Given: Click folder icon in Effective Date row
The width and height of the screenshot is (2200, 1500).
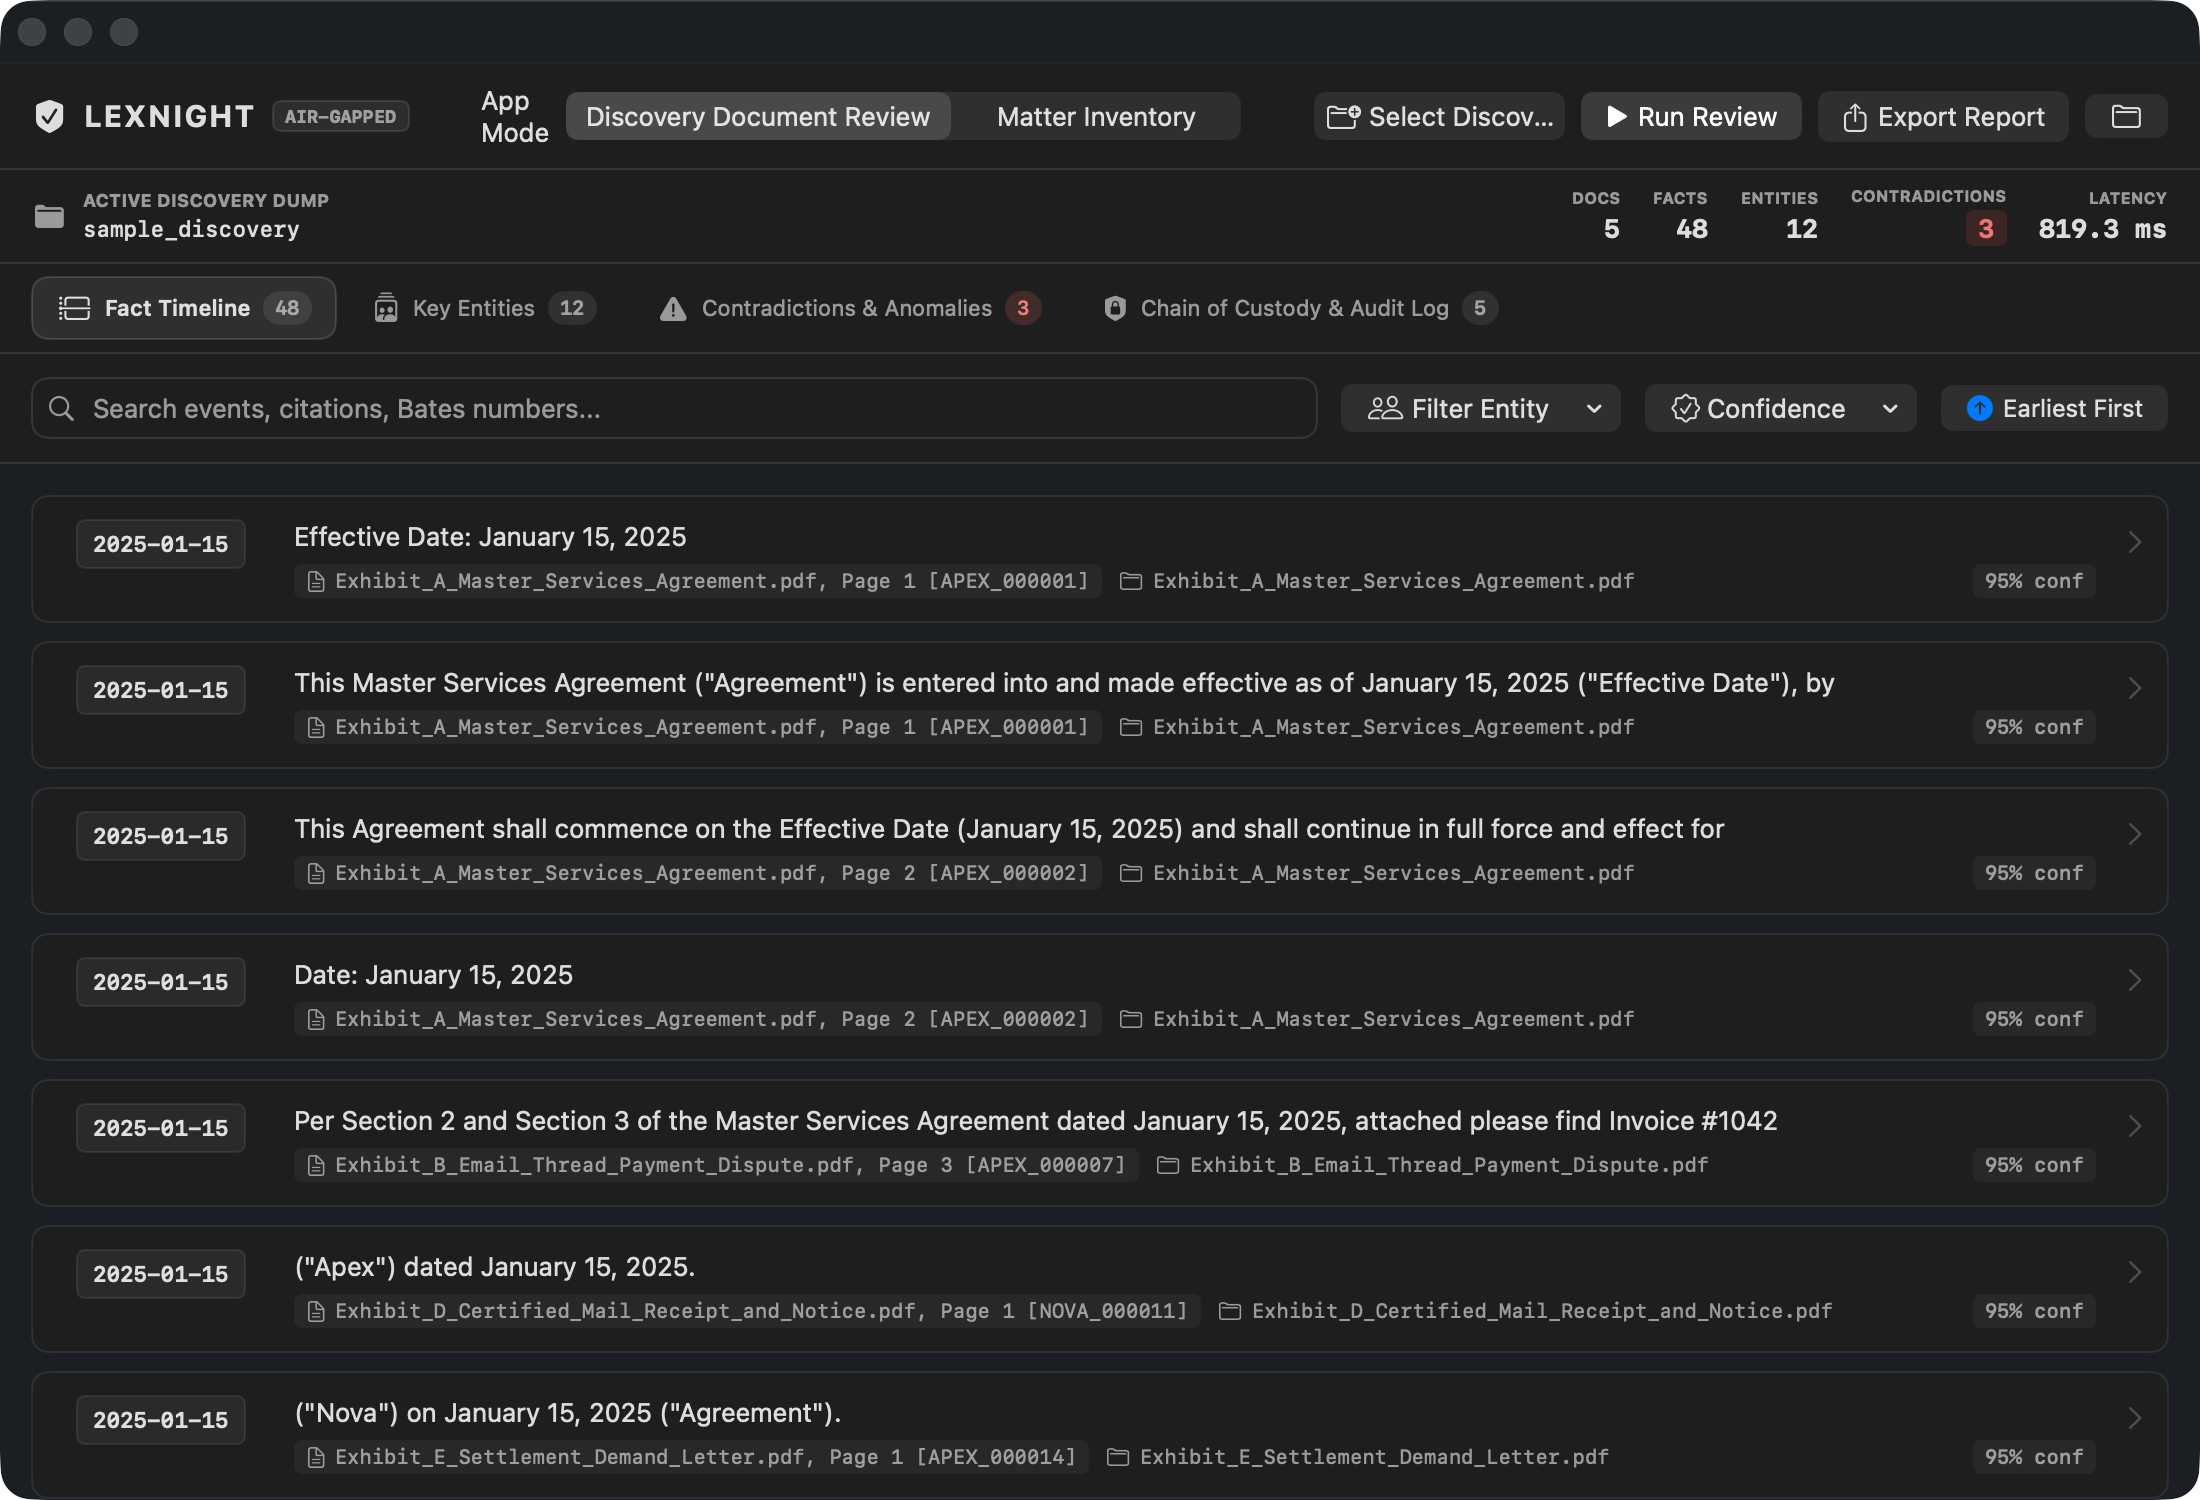Looking at the screenshot, I should pos(1131,581).
